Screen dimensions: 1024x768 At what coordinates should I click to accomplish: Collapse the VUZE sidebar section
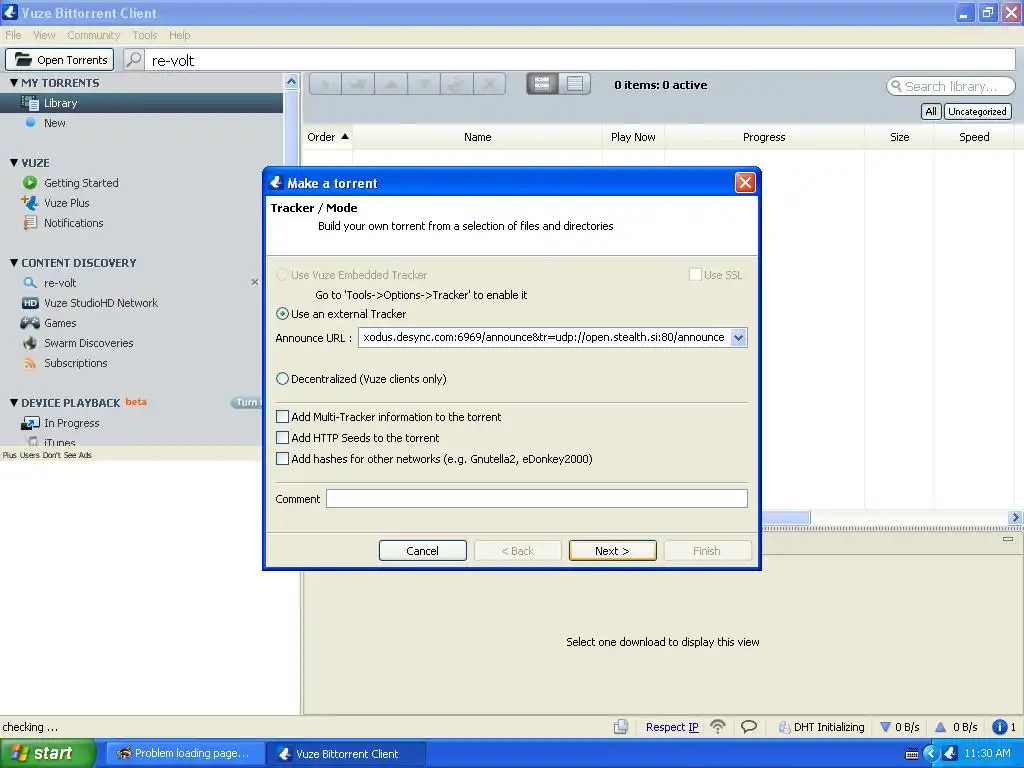(14, 163)
